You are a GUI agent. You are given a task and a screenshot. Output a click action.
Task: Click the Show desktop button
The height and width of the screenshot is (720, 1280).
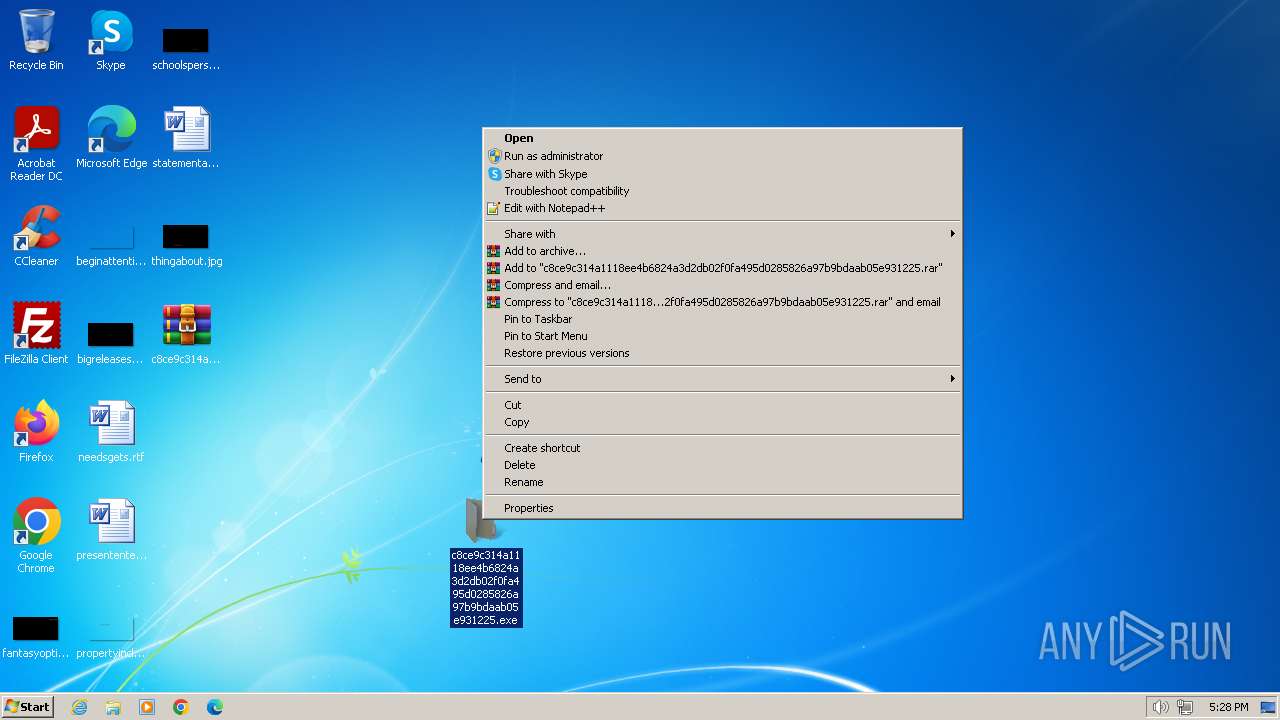tap(1268, 707)
